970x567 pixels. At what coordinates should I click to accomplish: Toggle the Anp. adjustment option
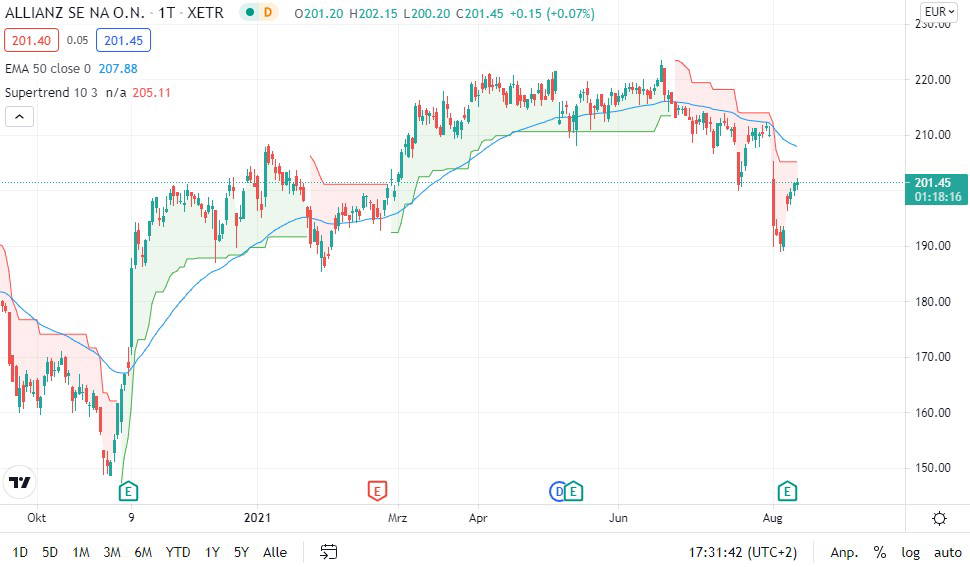click(844, 552)
